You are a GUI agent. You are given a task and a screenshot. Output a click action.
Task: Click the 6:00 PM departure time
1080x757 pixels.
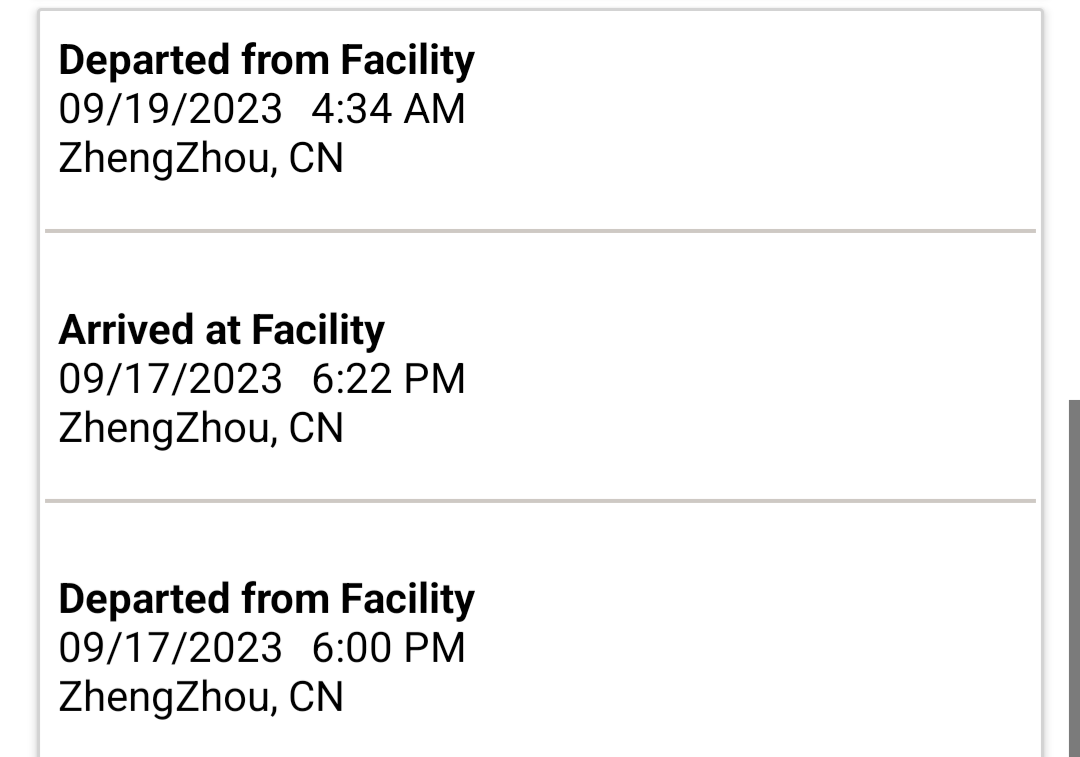tap(388, 647)
